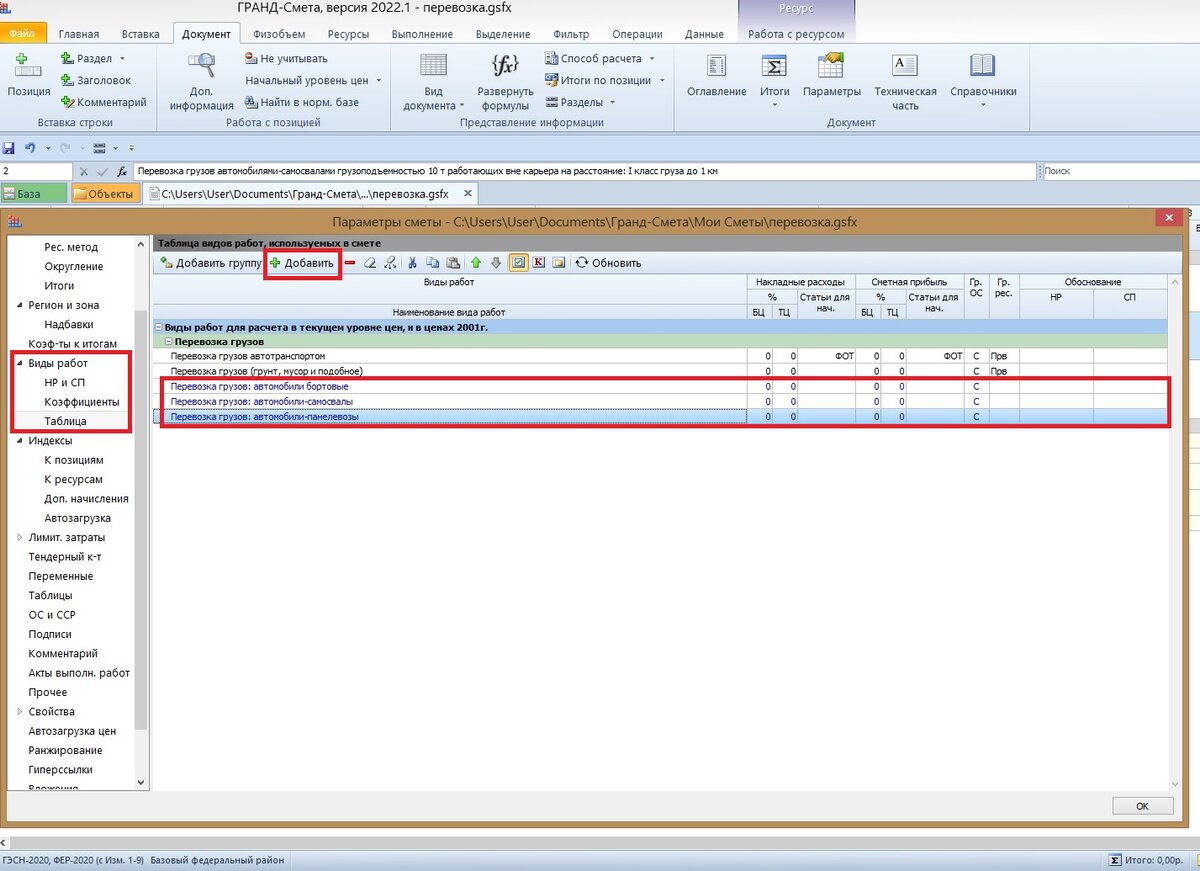1200x871 pixels.
Task: Select НР и СП tree item
Action: (x=65, y=382)
